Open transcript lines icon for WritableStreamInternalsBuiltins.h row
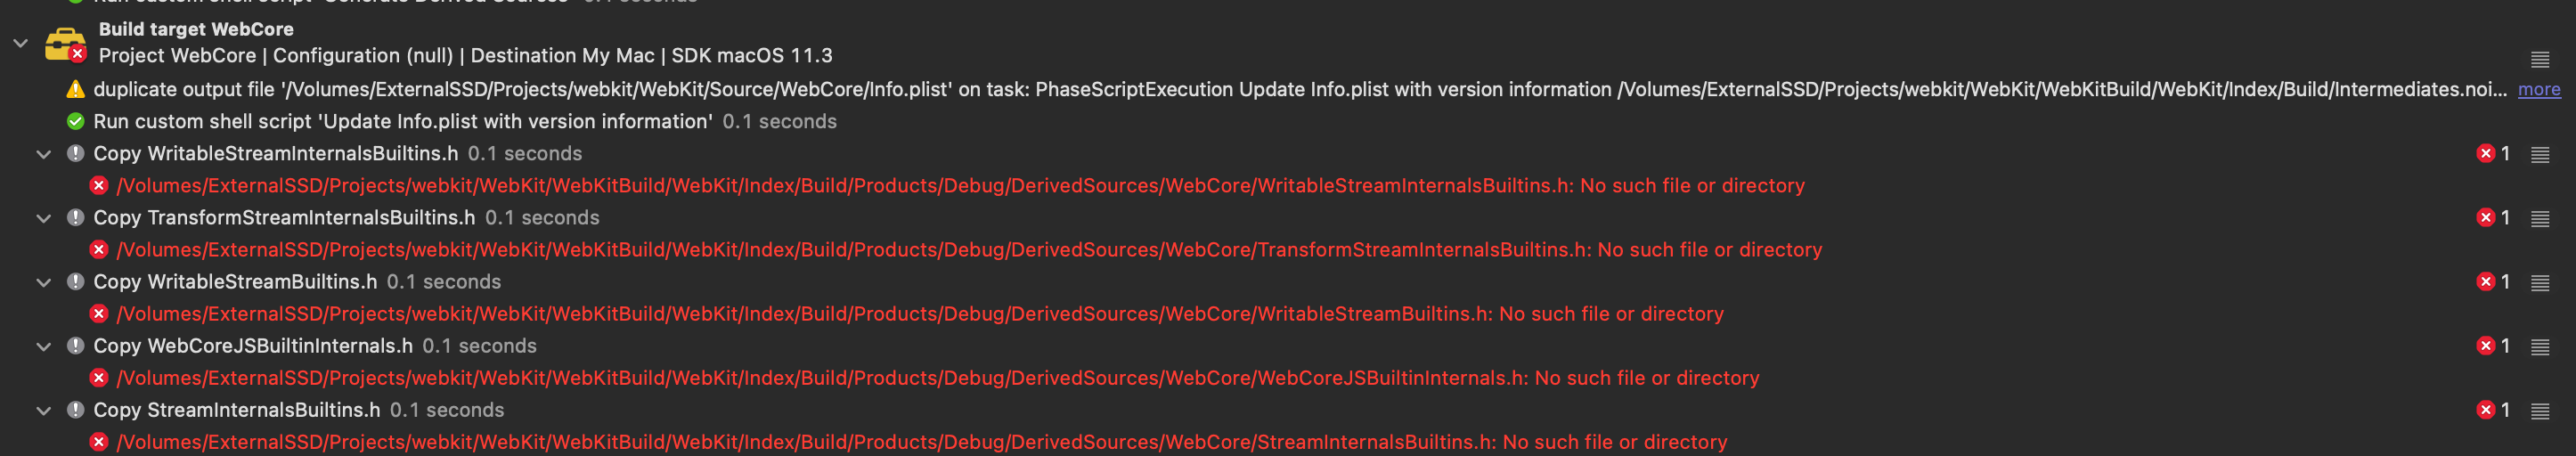The image size is (2576, 456). tap(2539, 154)
